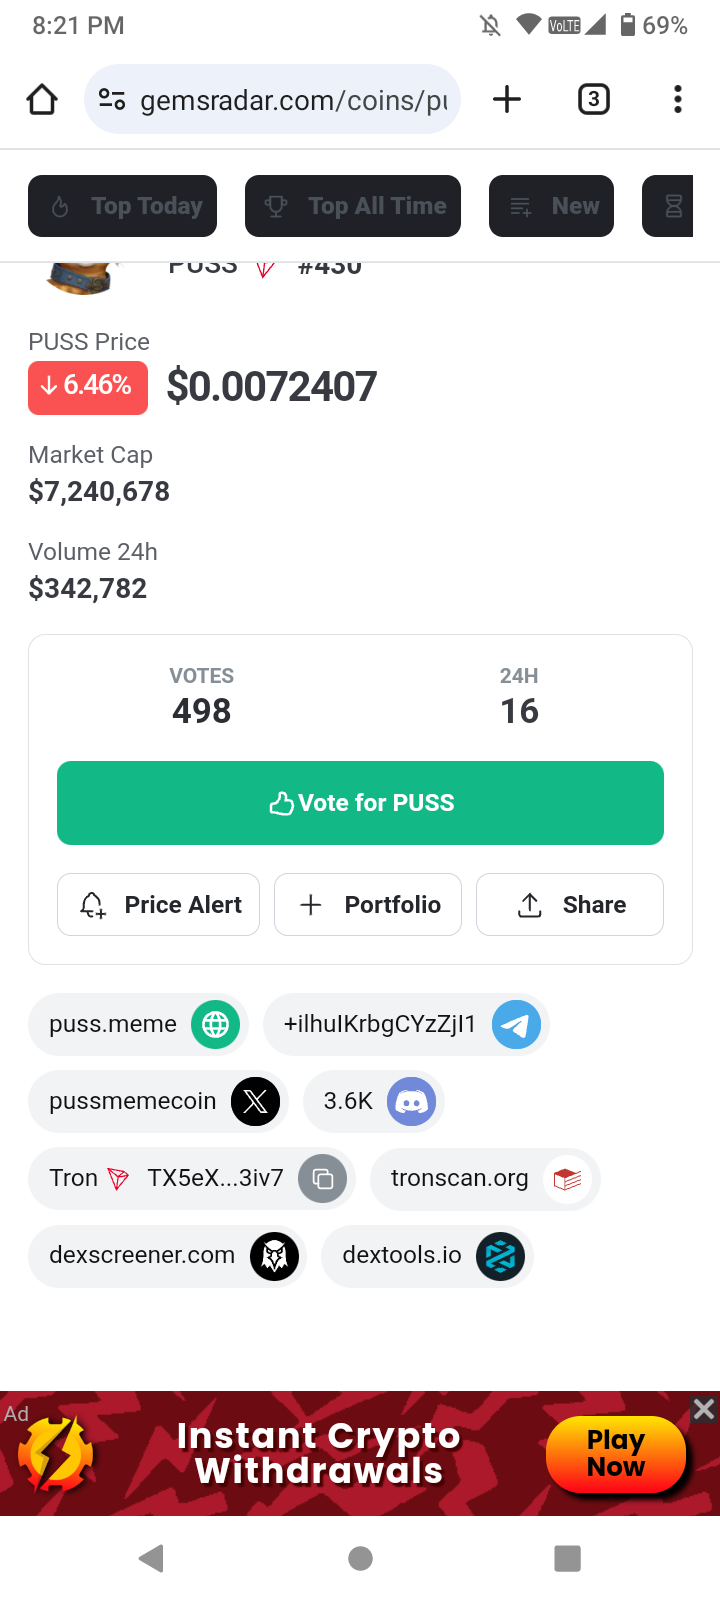Open the Discord server icon
Screen dimensions: 720x1600
[412, 1101]
